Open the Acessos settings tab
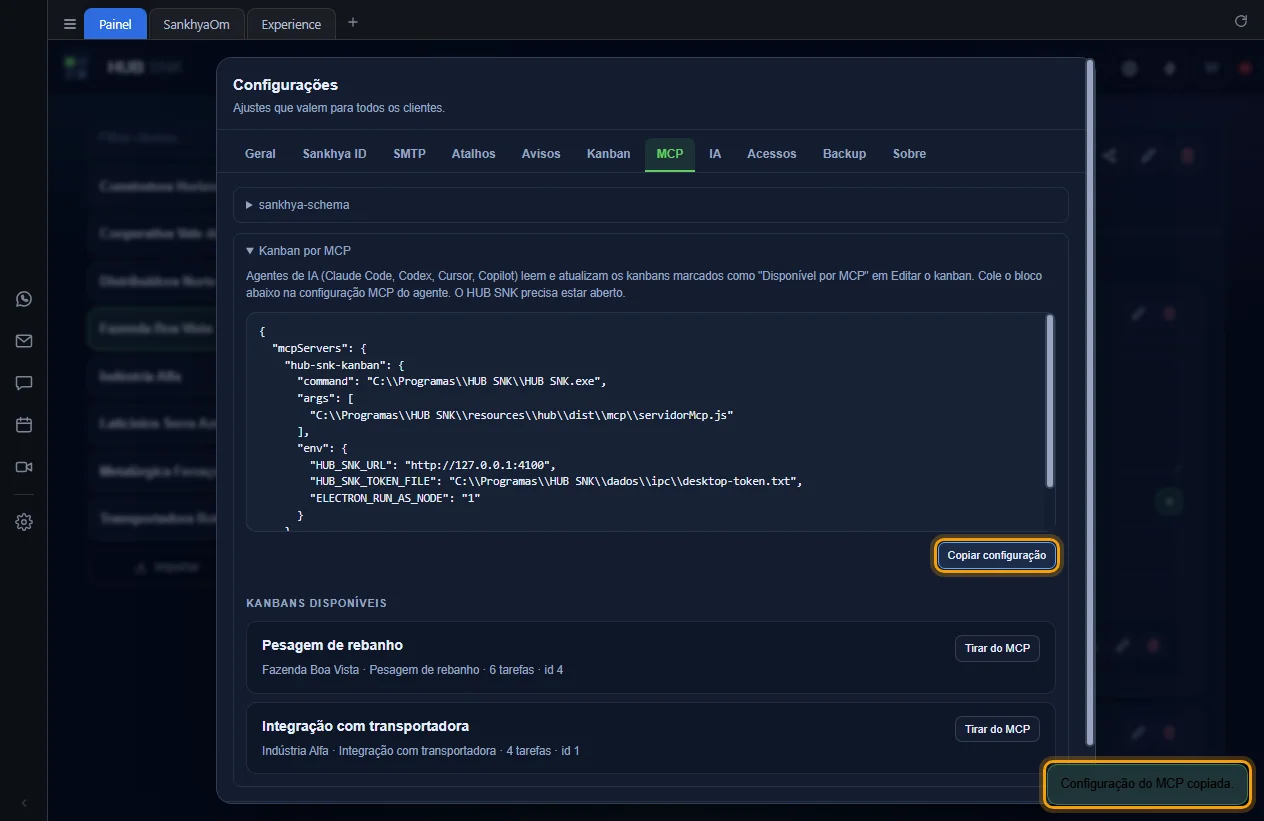The height and width of the screenshot is (821, 1264). [771, 154]
